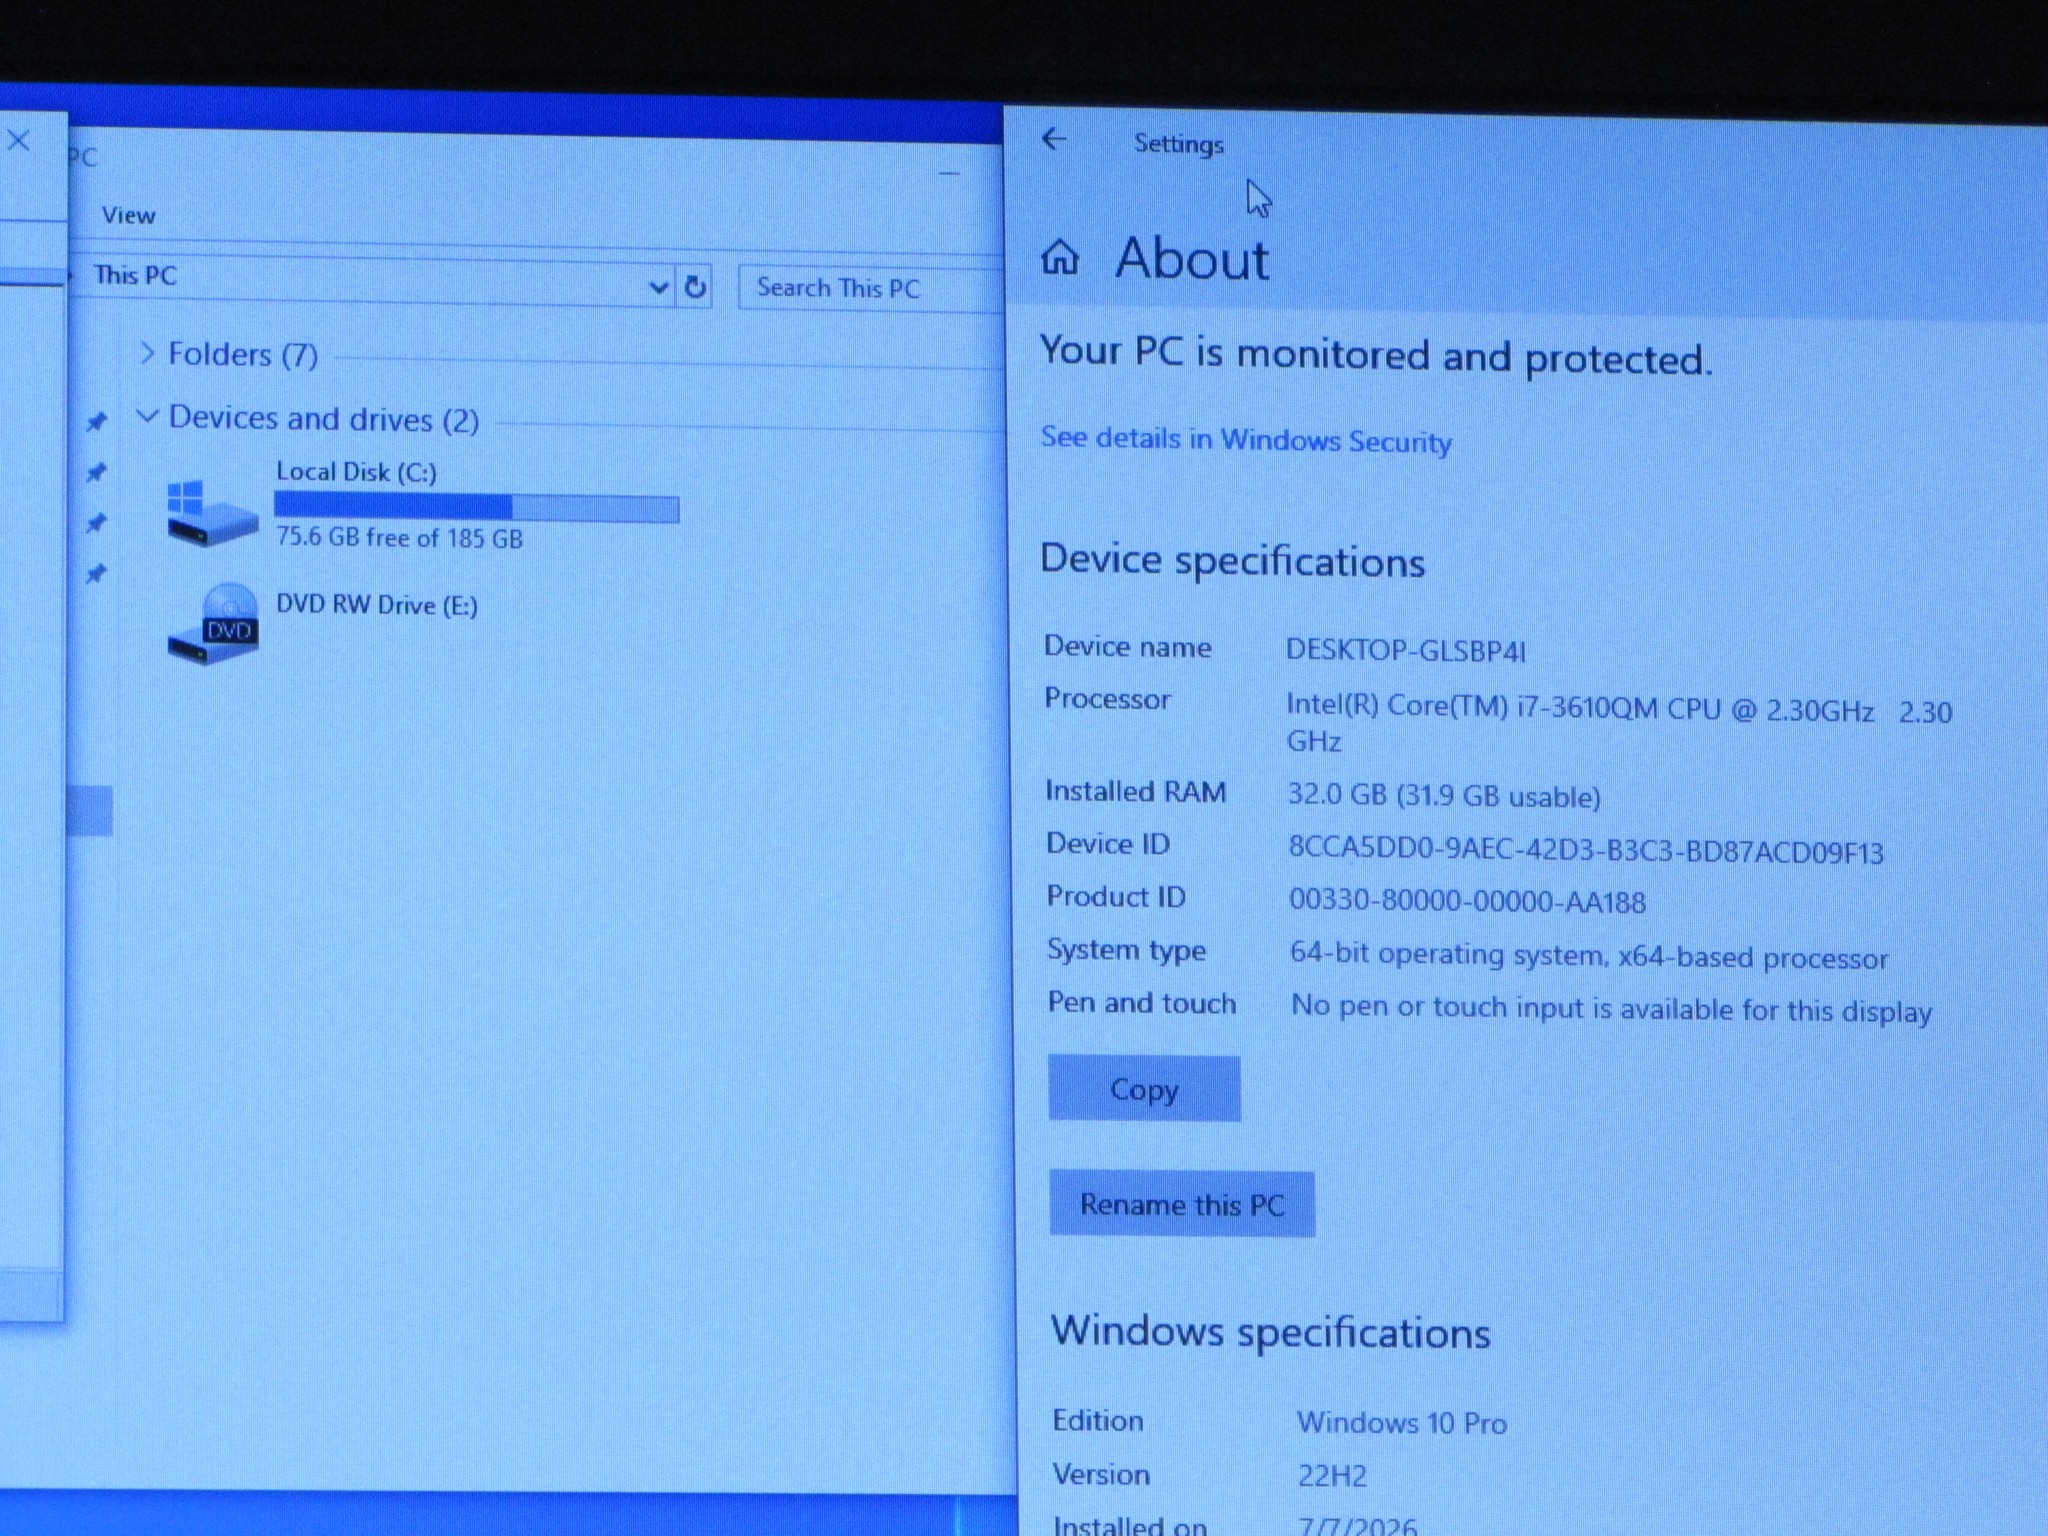Select the DVD RW Drive (E:) icon
The width and height of the screenshot is (2048, 1536).
(213, 624)
